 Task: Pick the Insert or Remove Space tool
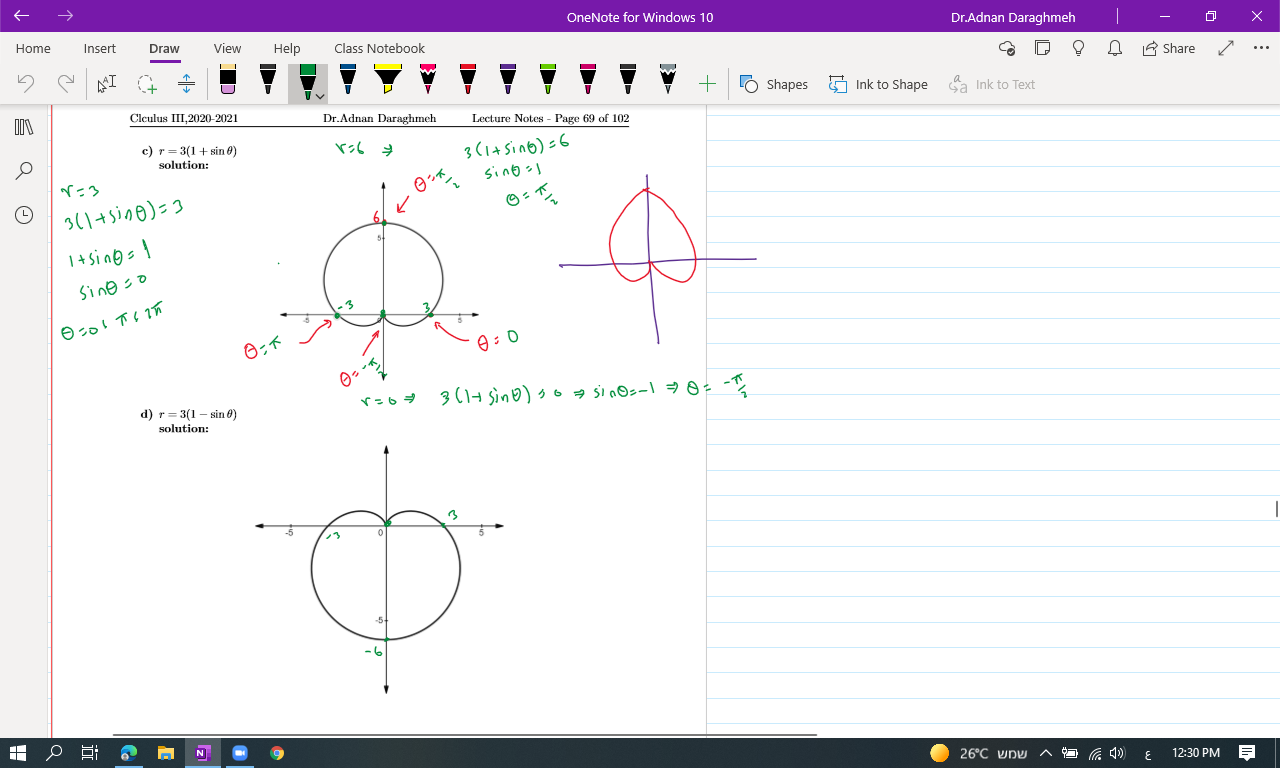click(x=186, y=84)
